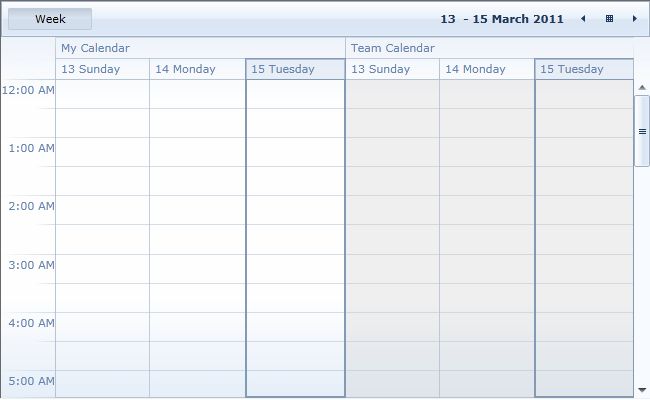The width and height of the screenshot is (650, 400).
Task: Open 13 Sunday header under Team Calendar
Action: [392, 69]
